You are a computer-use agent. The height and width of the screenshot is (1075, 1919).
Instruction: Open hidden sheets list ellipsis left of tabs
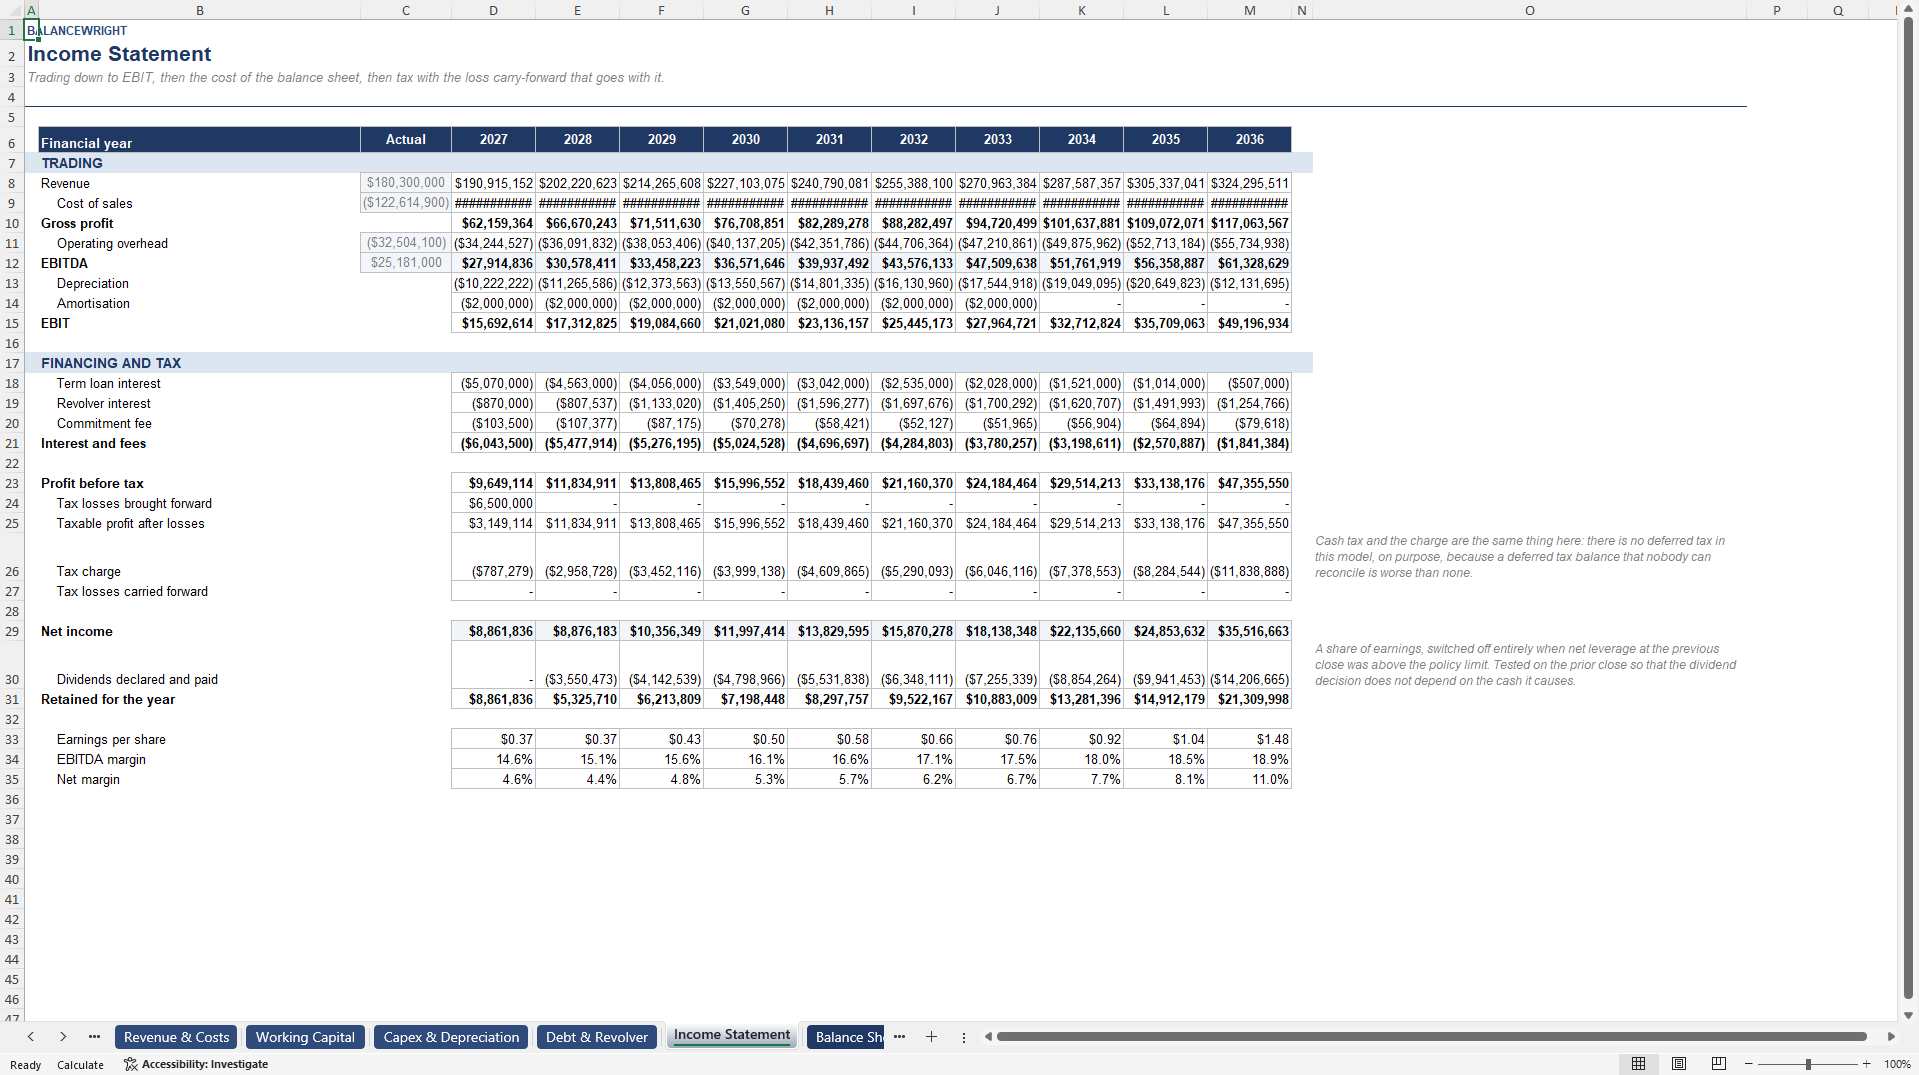(94, 1037)
